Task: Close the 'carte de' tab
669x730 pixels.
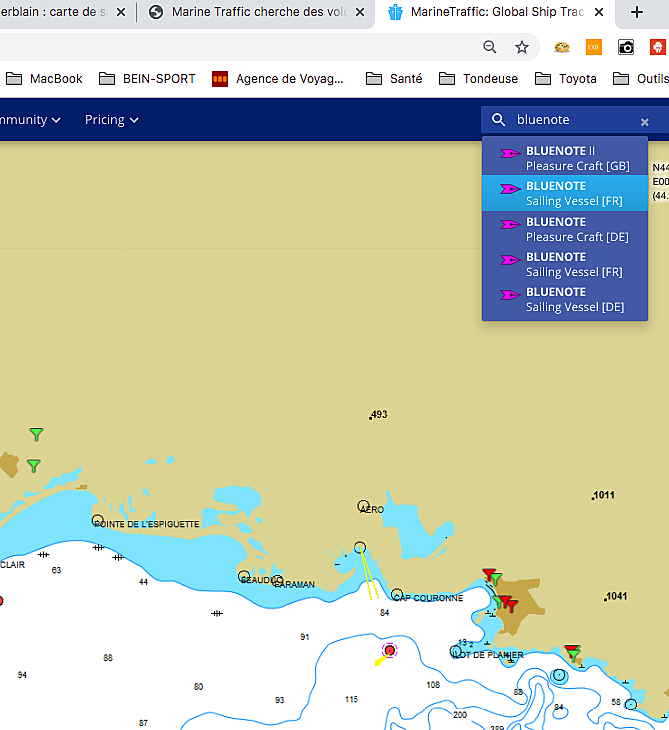Action: (x=121, y=12)
